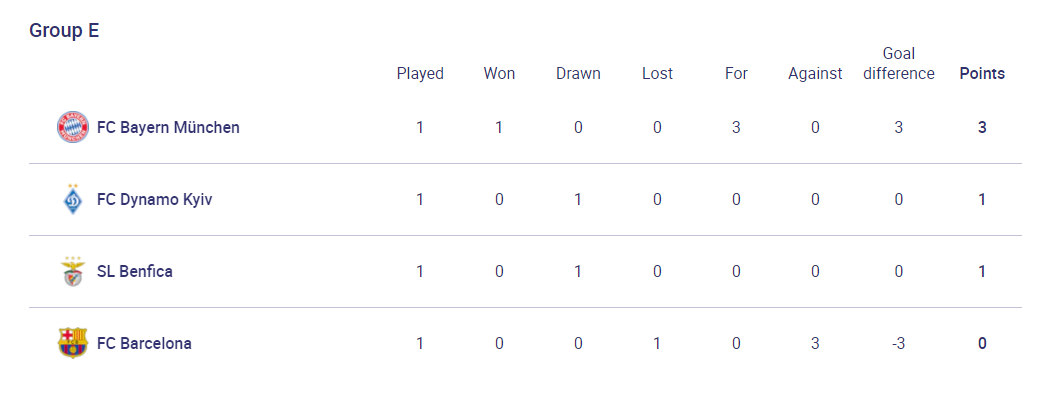Select the bold Points column header

pyautogui.click(x=982, y=73)
